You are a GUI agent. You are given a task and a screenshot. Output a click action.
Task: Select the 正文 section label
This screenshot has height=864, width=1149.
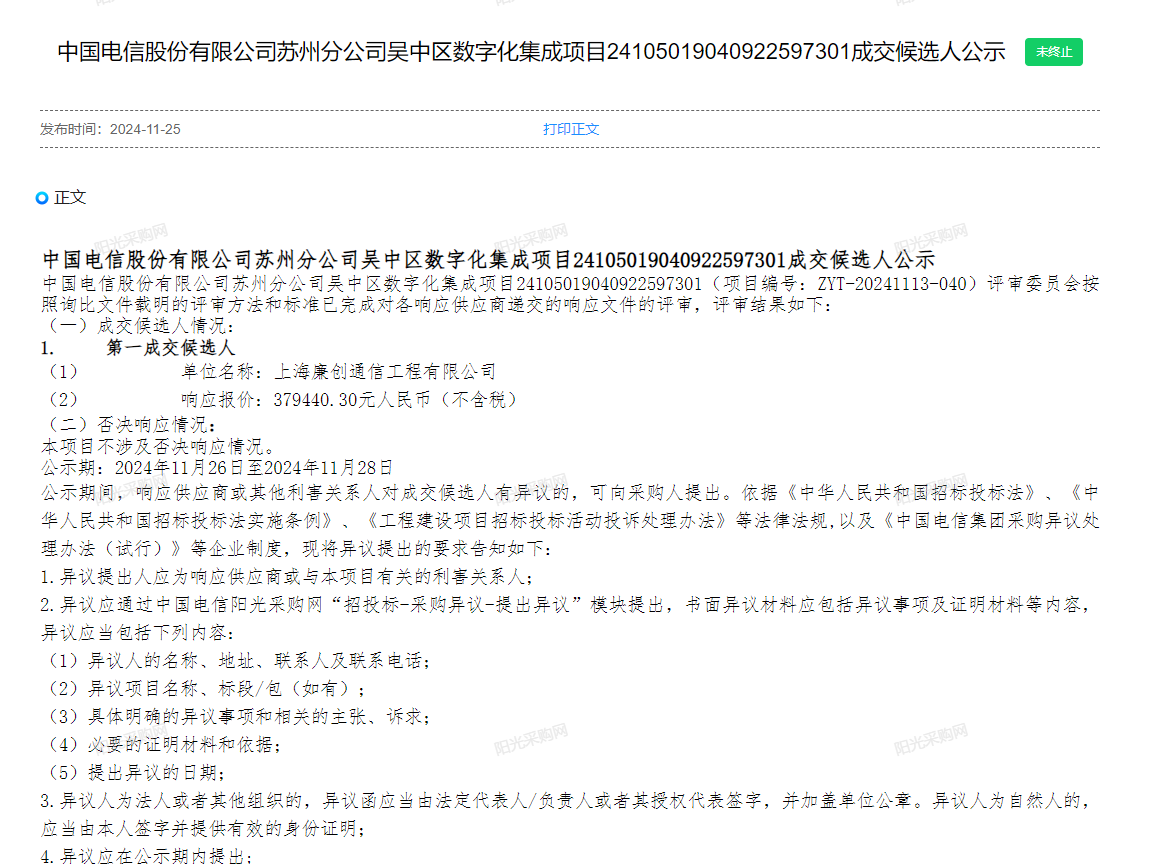click(x=70, y=198)
